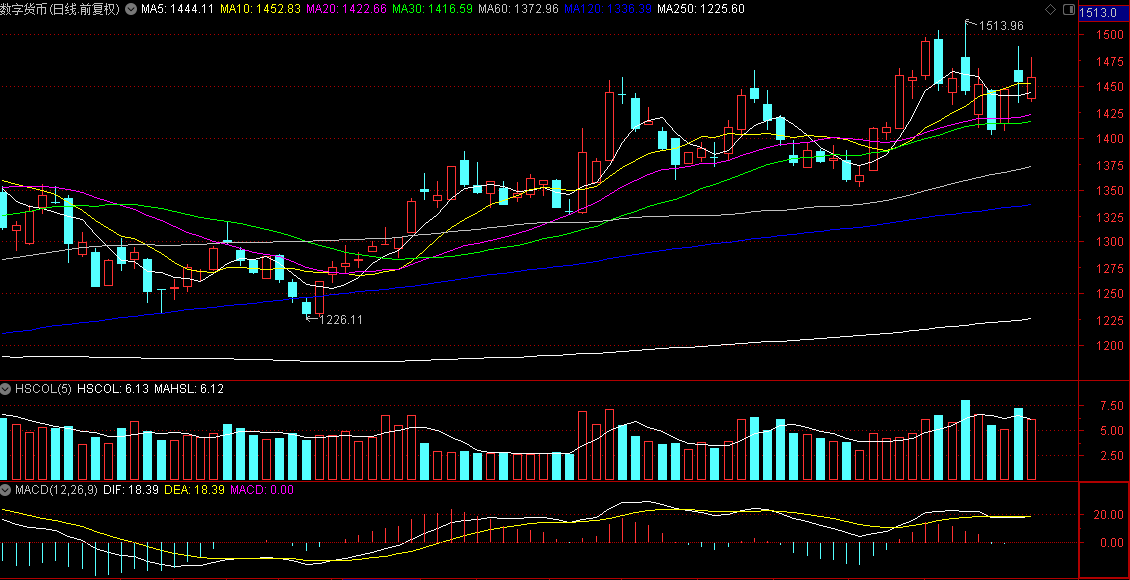Click the 7.50 volume axis label
Image resolution: width=1130 pixels, height=580 pixels.
pos(1111,406)
